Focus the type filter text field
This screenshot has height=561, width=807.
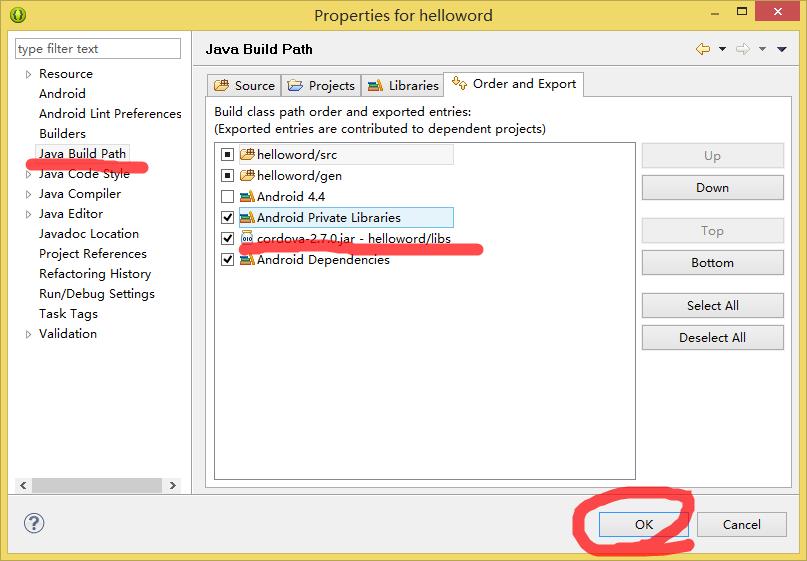tap(98, 48)
